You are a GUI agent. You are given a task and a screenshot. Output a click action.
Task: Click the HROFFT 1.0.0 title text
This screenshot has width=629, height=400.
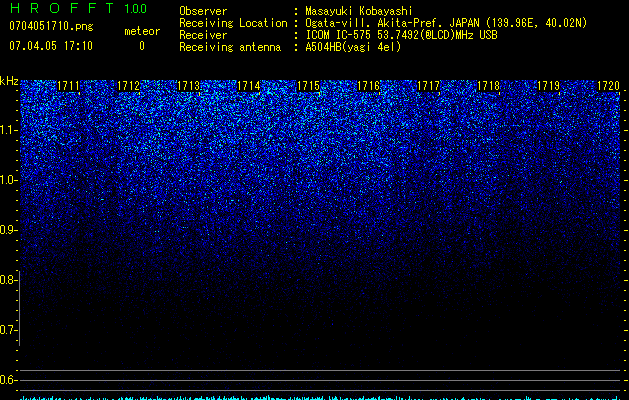(78, 8)
